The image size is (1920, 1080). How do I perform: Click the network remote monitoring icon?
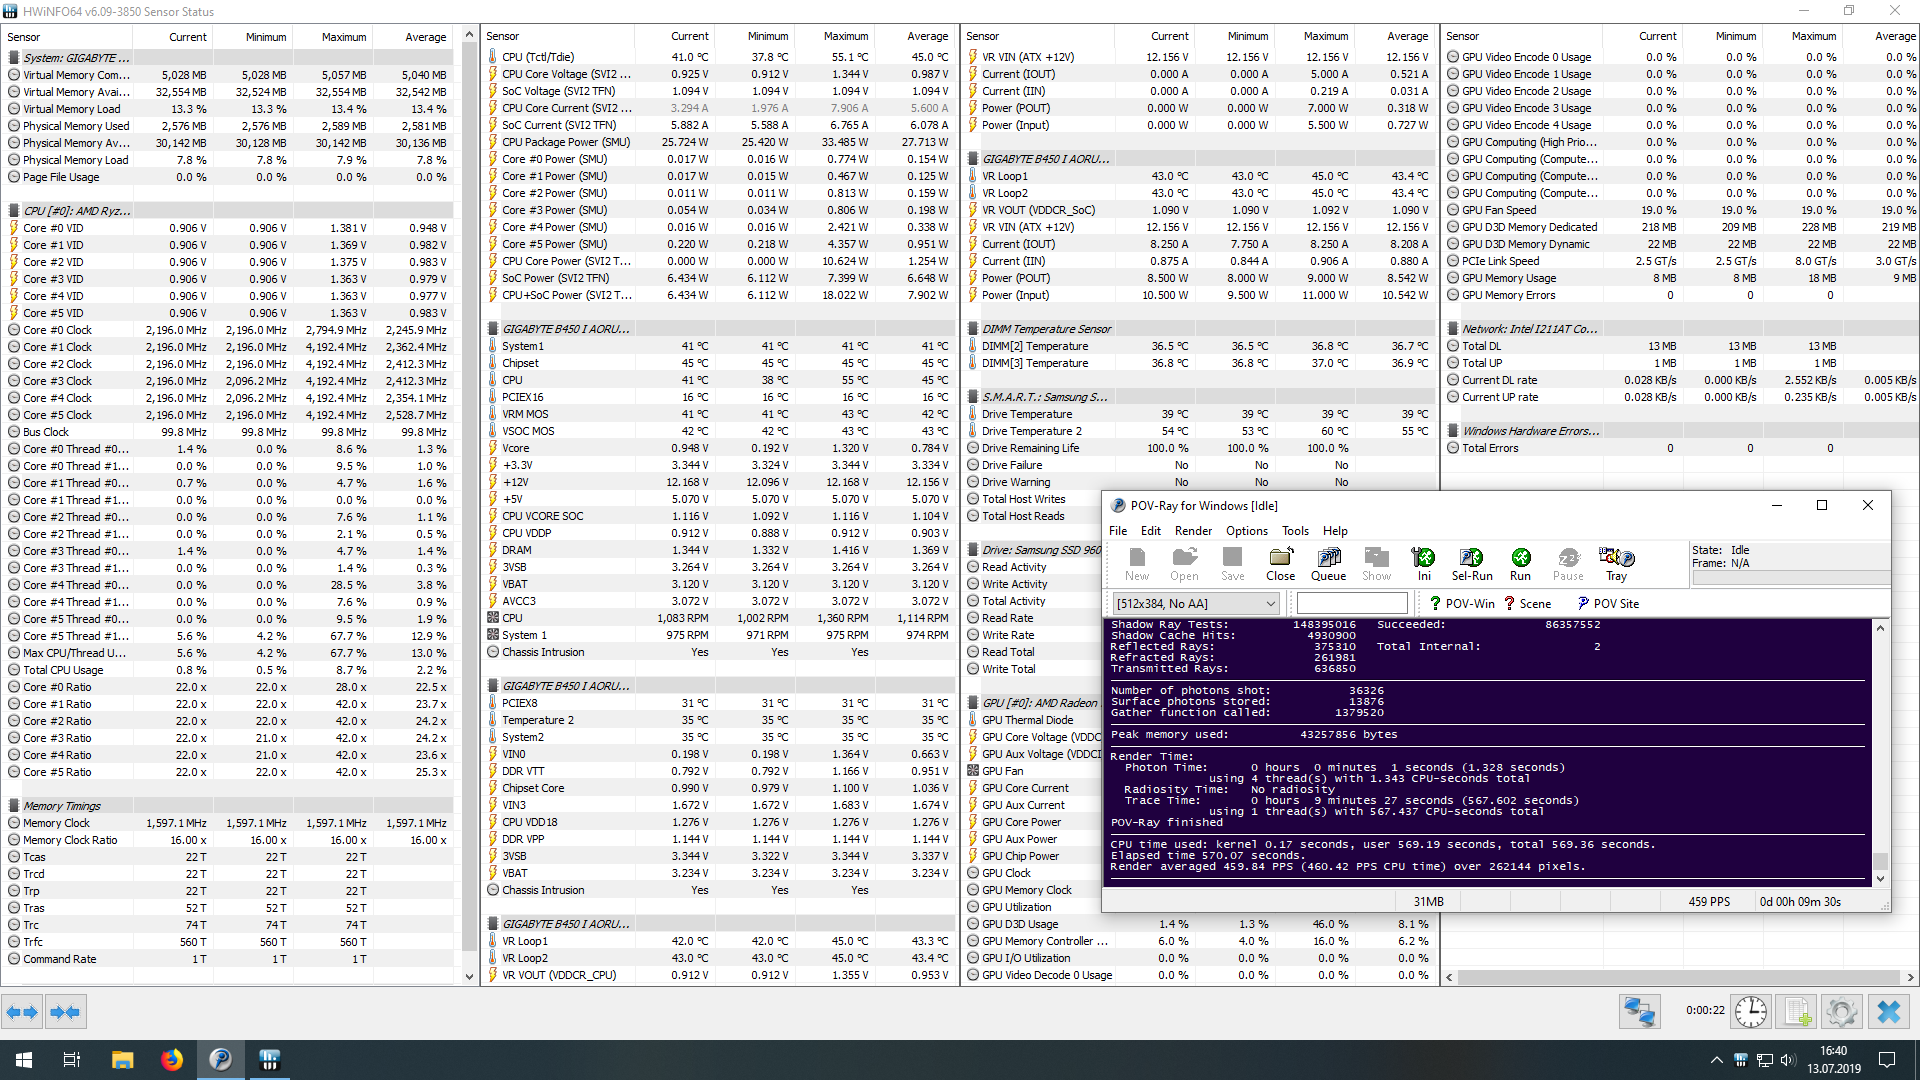pos(1639,1012)
